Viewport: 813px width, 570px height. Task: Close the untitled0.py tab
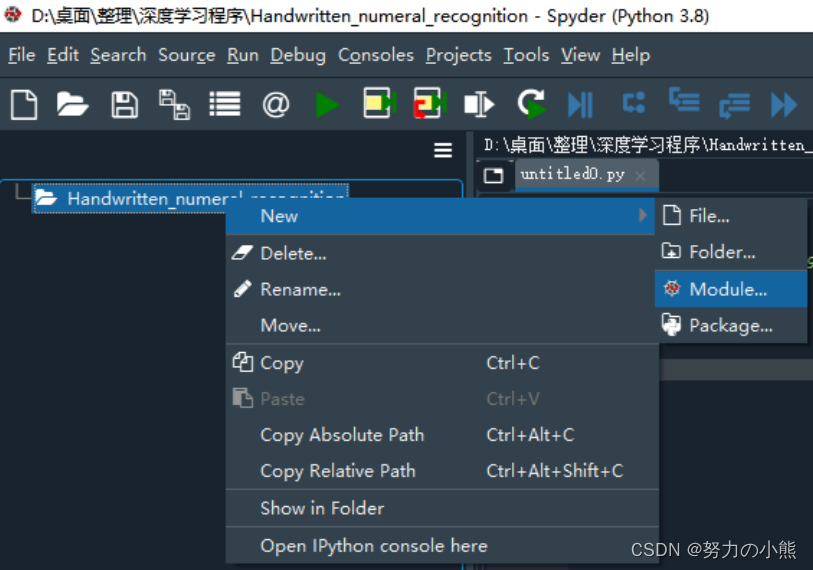(x=640, y=176)
